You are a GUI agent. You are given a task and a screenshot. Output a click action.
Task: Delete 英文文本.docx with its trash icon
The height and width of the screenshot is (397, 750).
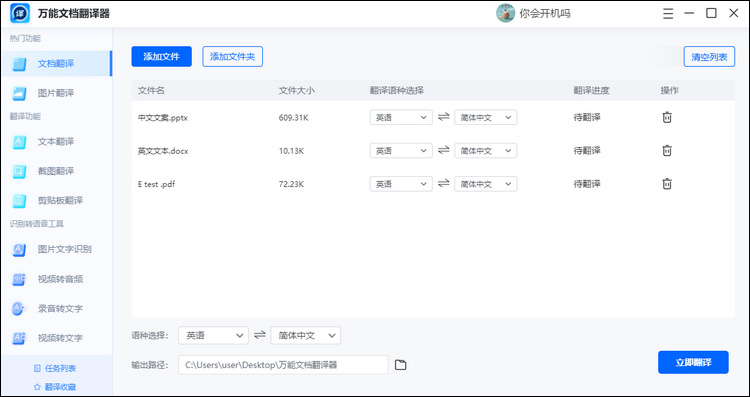coord(667,151)
